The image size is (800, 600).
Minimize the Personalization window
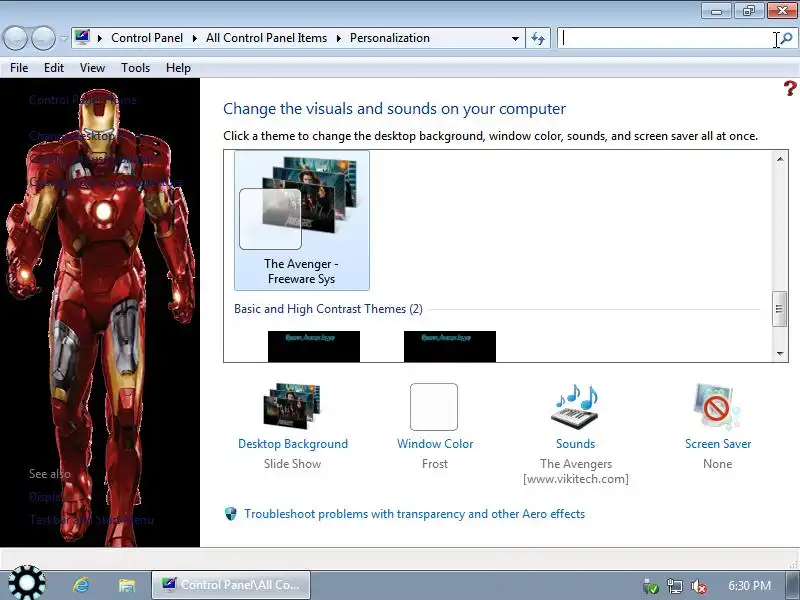(716, 10)
